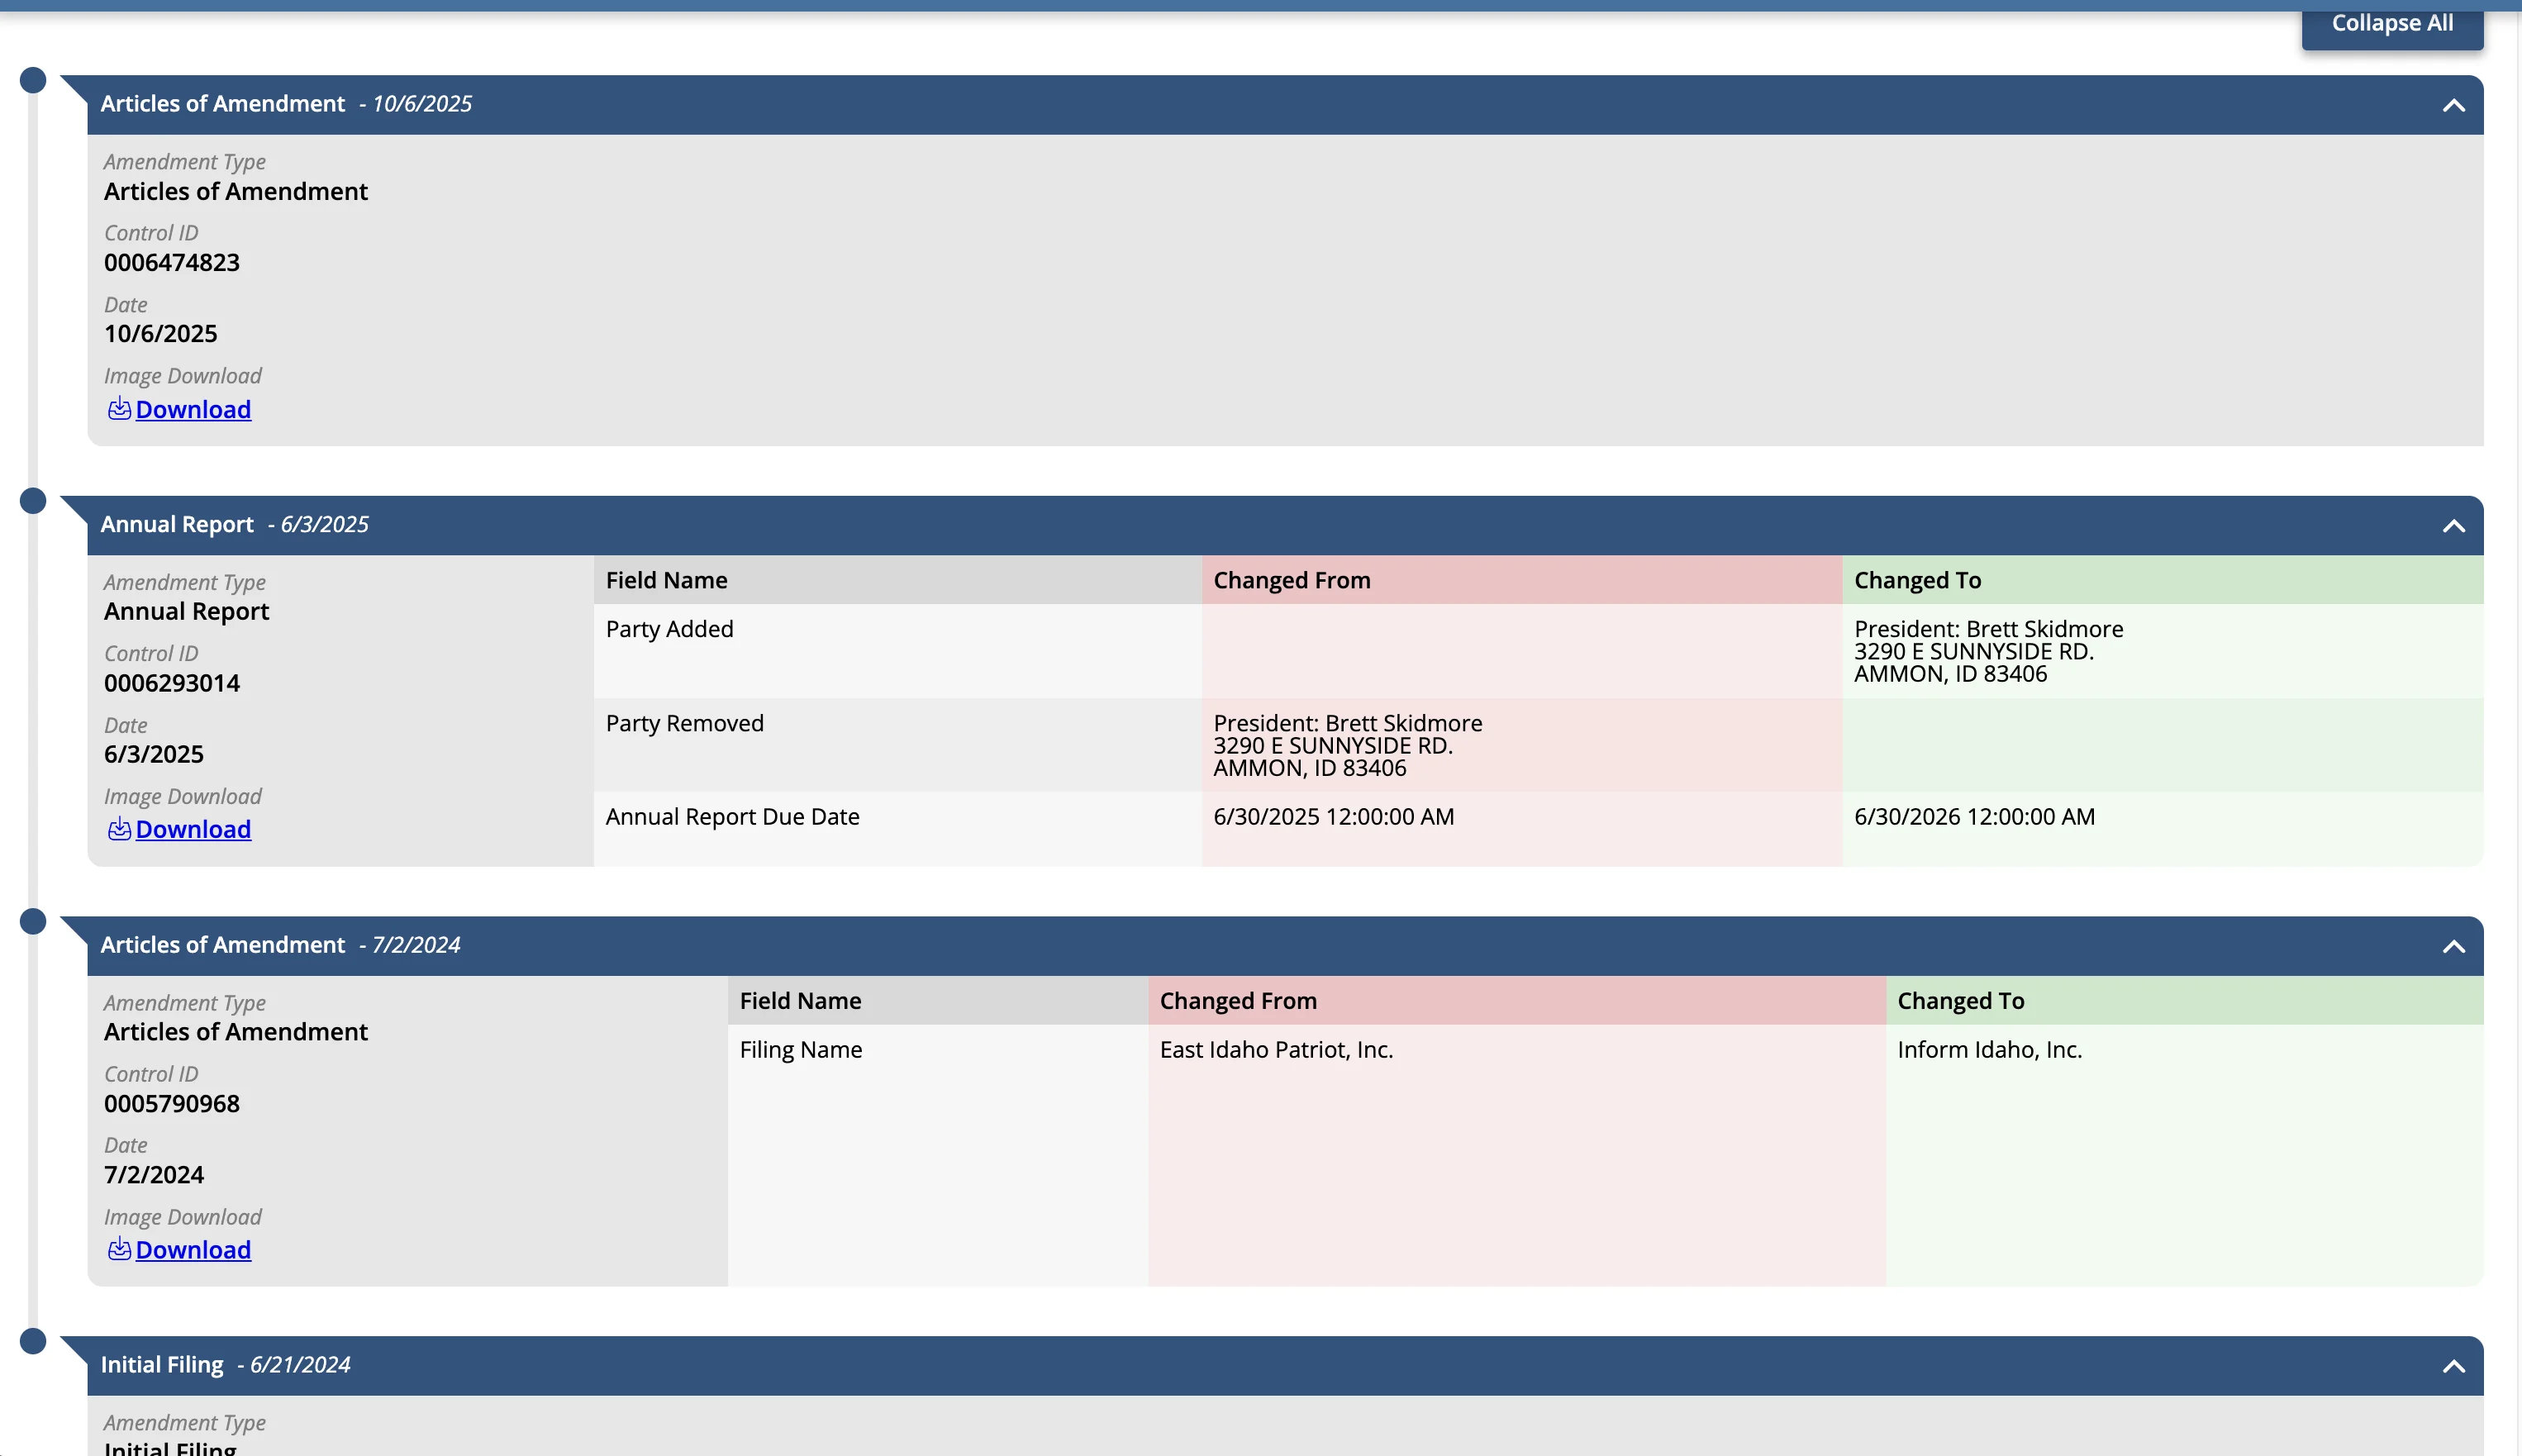The height and width of the screenshot is (1456, 2522).
Task: Collapse the Articles of Amendment 10/6/2025 section
Action: 2453,105
